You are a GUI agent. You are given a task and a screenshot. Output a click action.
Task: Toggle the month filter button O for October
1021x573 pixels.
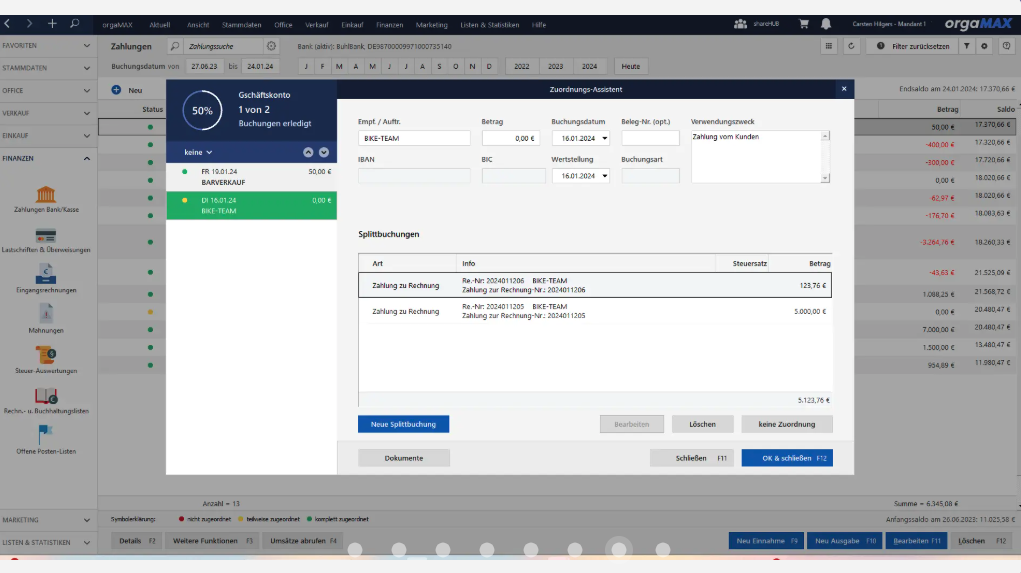[x=456, y=66]
